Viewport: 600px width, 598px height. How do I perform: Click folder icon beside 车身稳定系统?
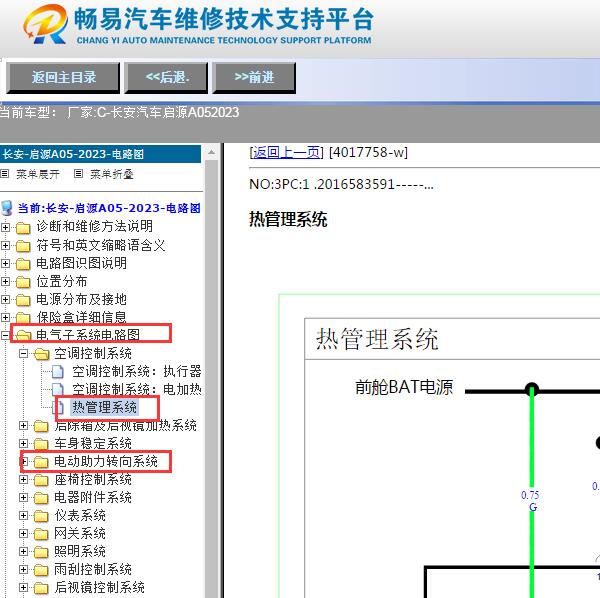point(41,444)
